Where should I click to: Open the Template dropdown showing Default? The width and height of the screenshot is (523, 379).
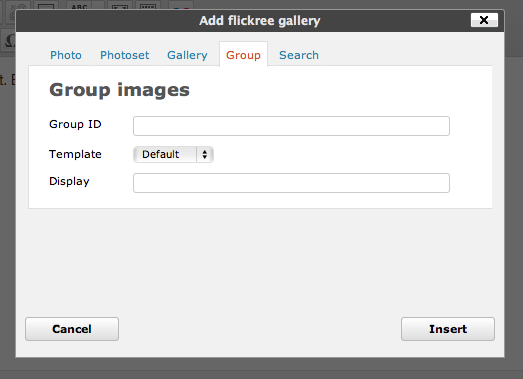(x=173, y=154)
